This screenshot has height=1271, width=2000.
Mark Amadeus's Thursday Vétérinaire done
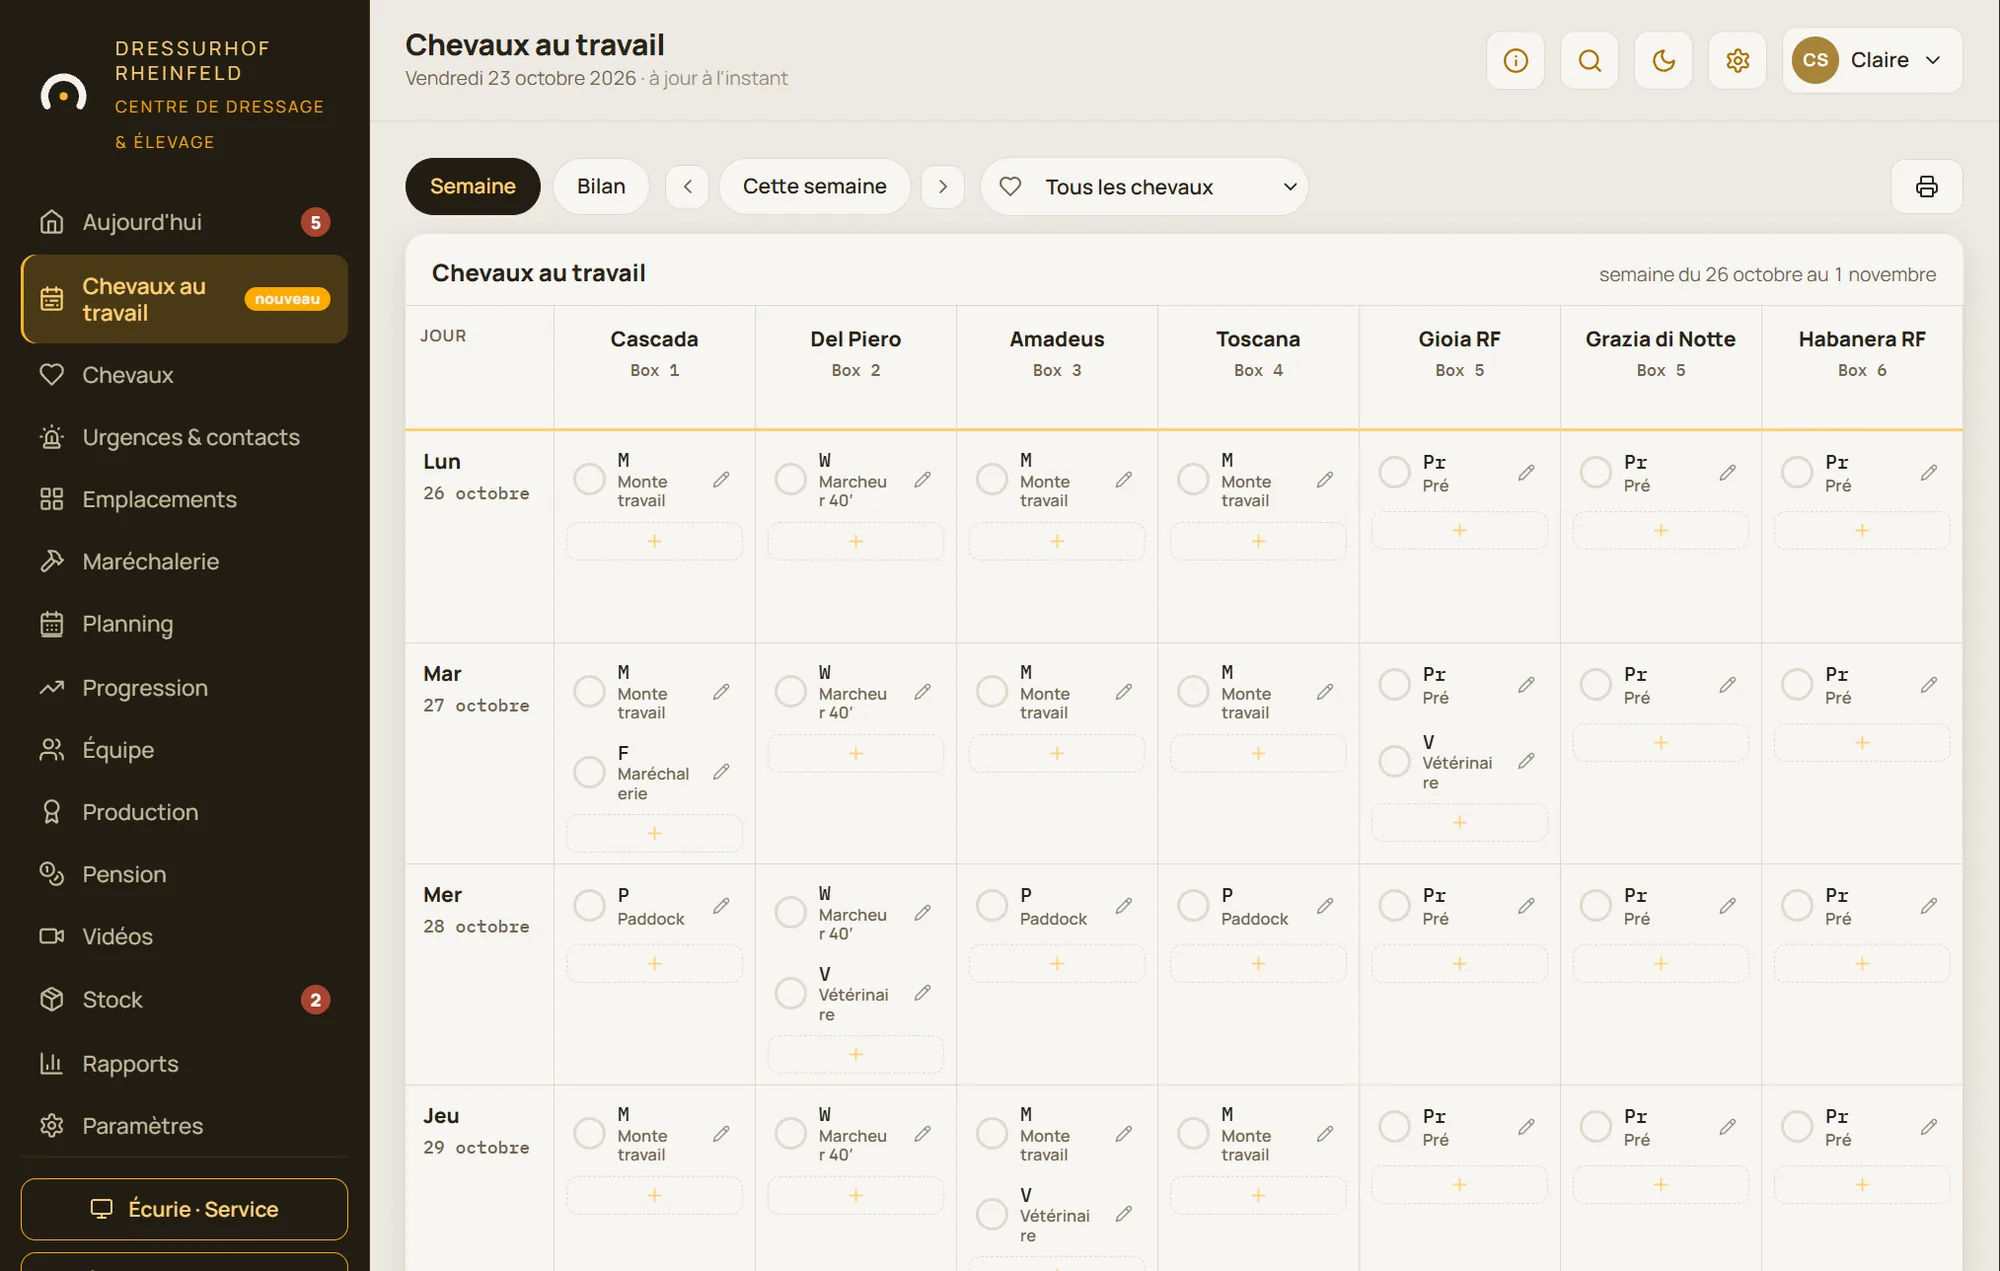click(x=992, y=1214)
